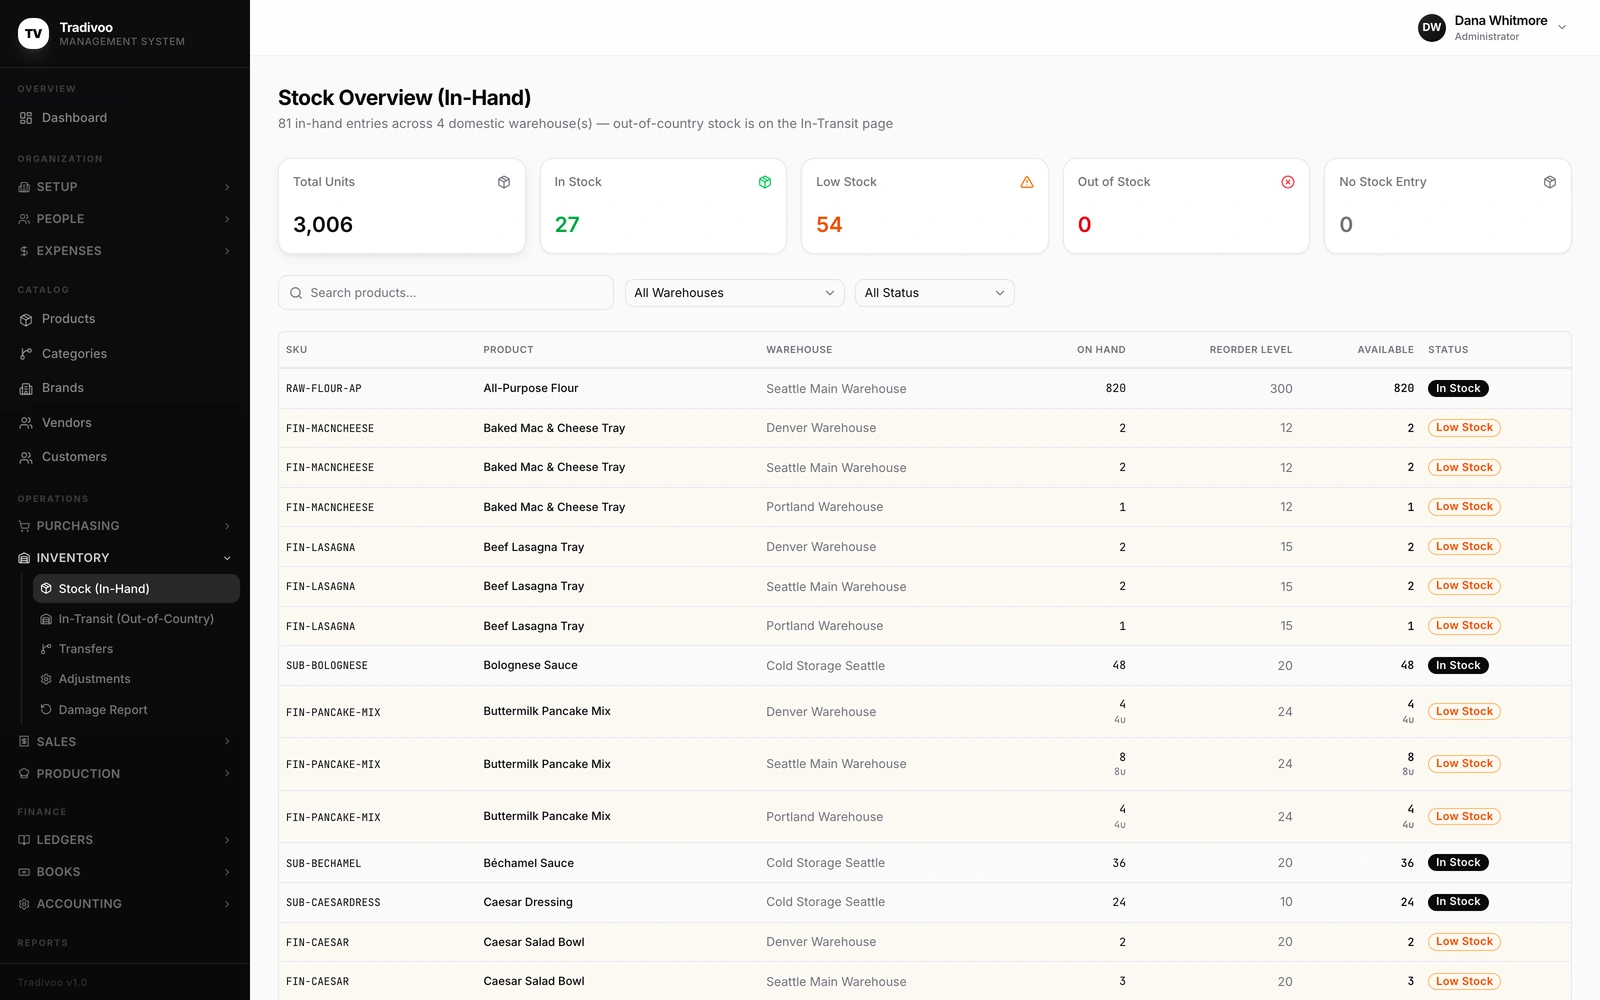Click the Out of Stock summary card
The height and width of the screenshot is (1000, 1600).
pos(1186,206)
